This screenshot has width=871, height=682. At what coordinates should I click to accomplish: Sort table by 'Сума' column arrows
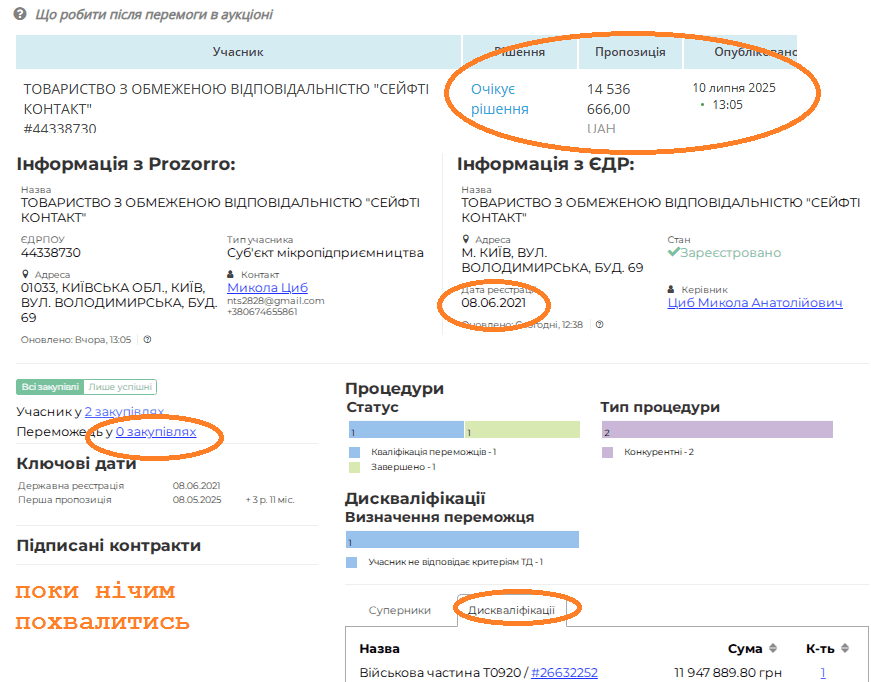point(772,649)
